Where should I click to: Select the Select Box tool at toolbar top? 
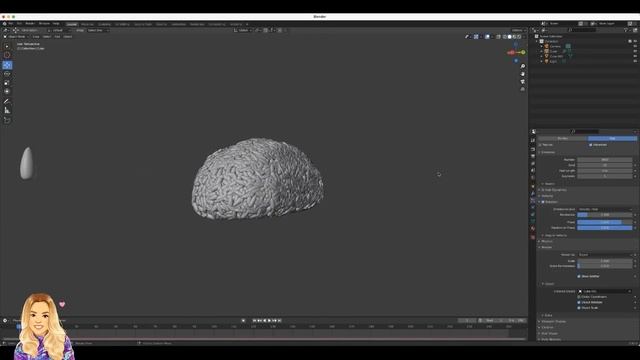pos(7,46)
